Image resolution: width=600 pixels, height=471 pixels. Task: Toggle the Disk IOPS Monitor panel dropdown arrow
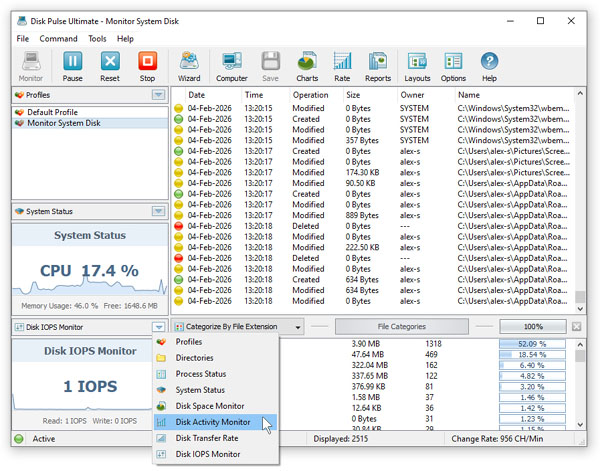(x=158, y=327)
